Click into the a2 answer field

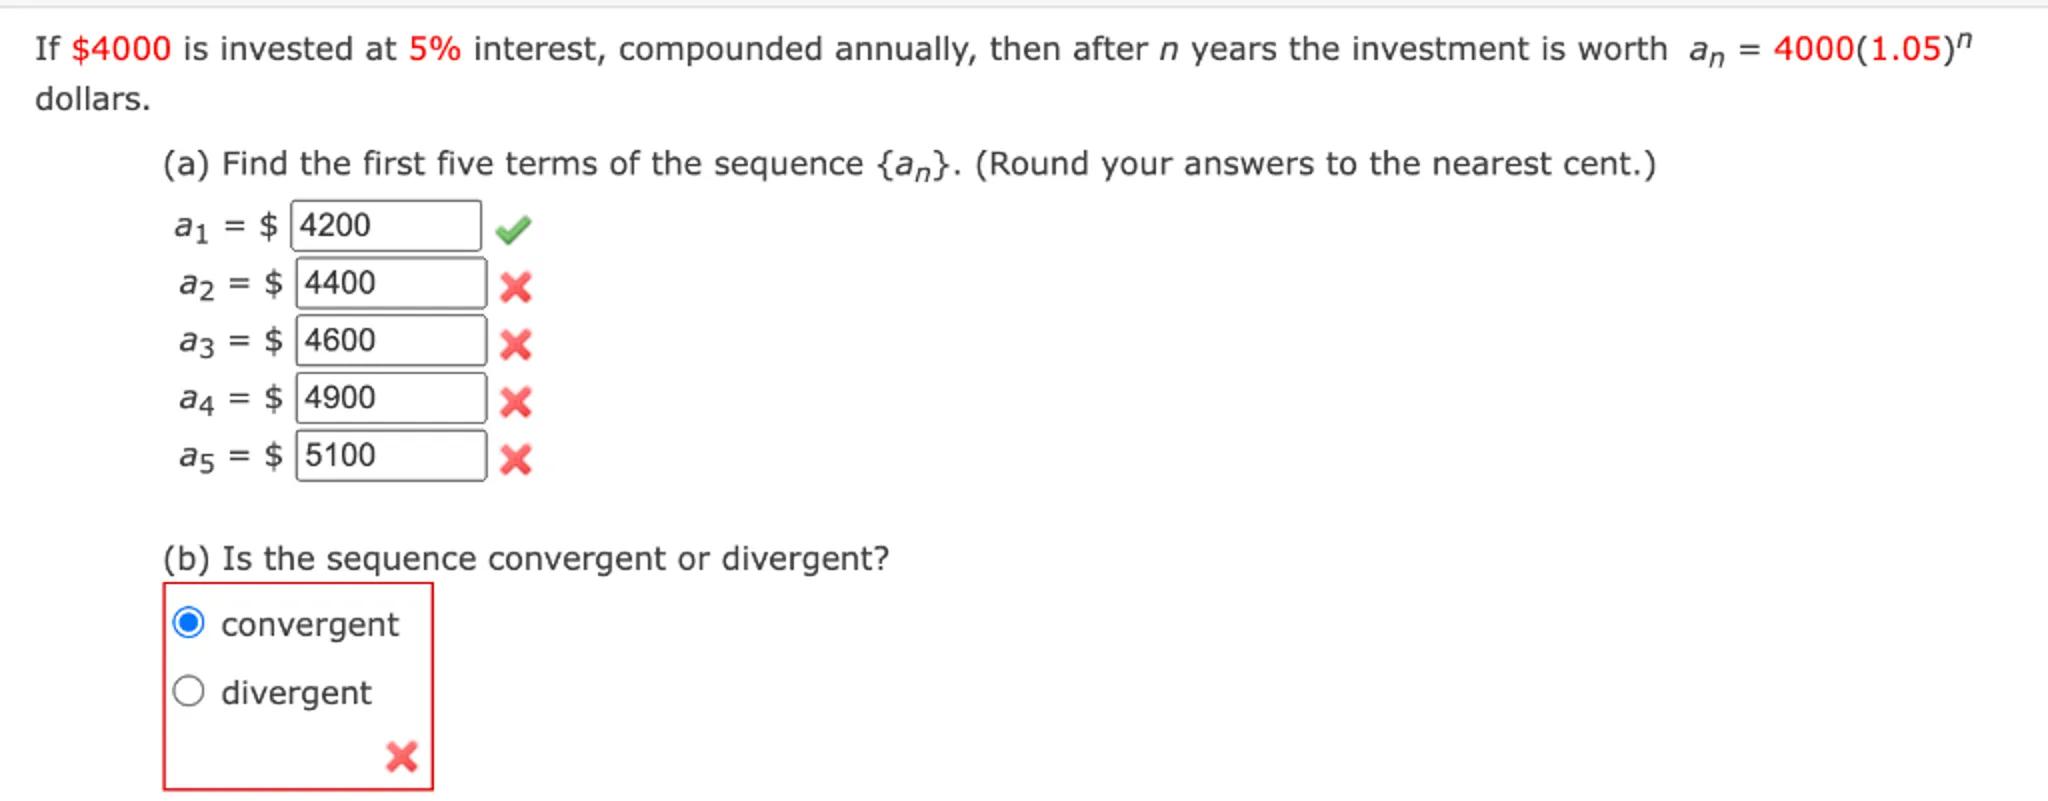coord(390,283)
